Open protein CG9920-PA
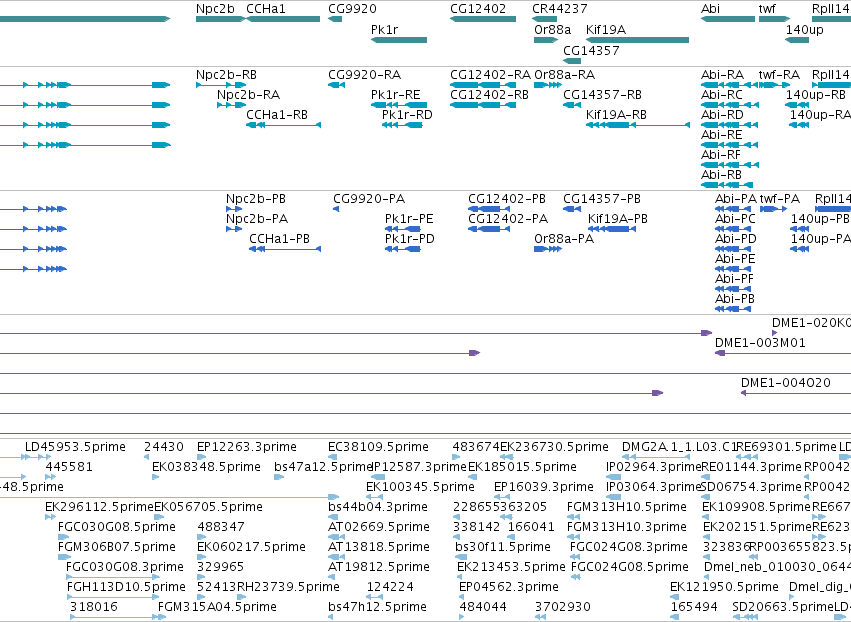 point(369,199)
